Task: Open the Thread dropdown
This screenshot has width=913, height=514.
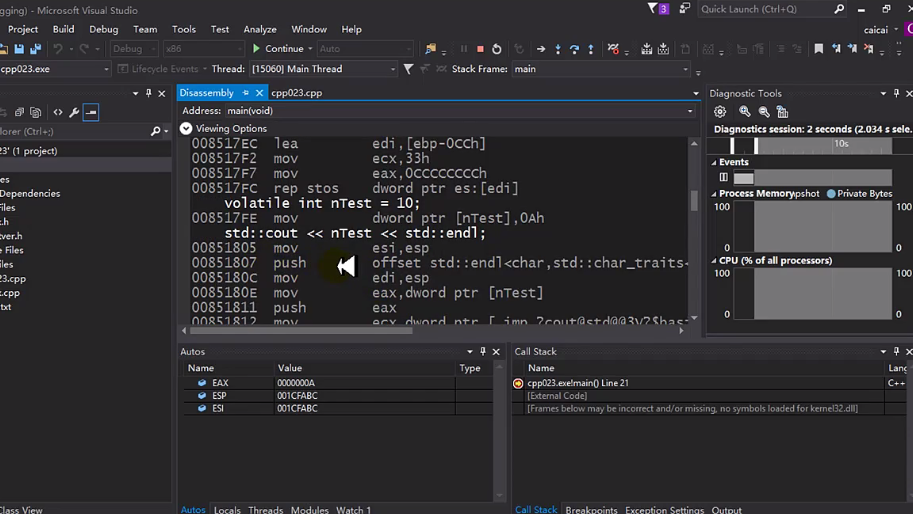Action: [392, 69]
